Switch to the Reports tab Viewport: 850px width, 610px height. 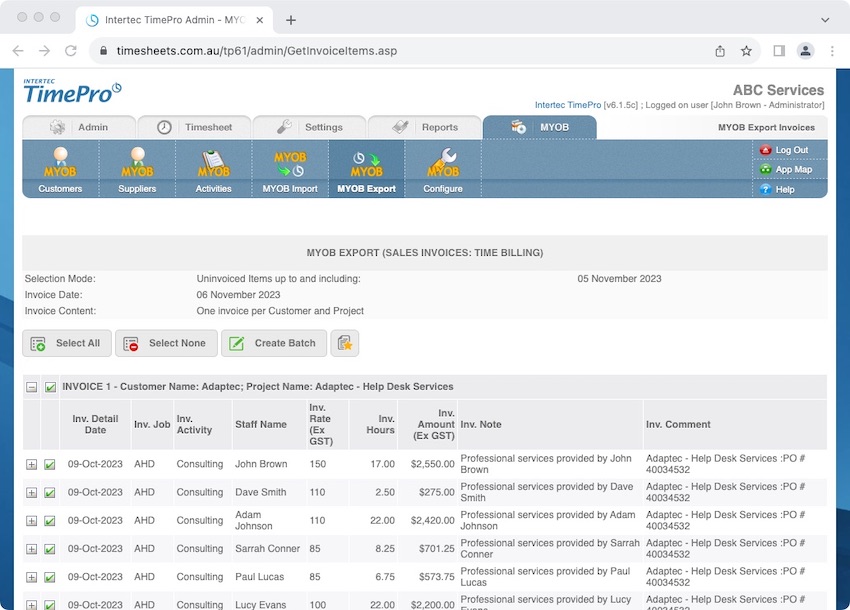pos(424,127)
